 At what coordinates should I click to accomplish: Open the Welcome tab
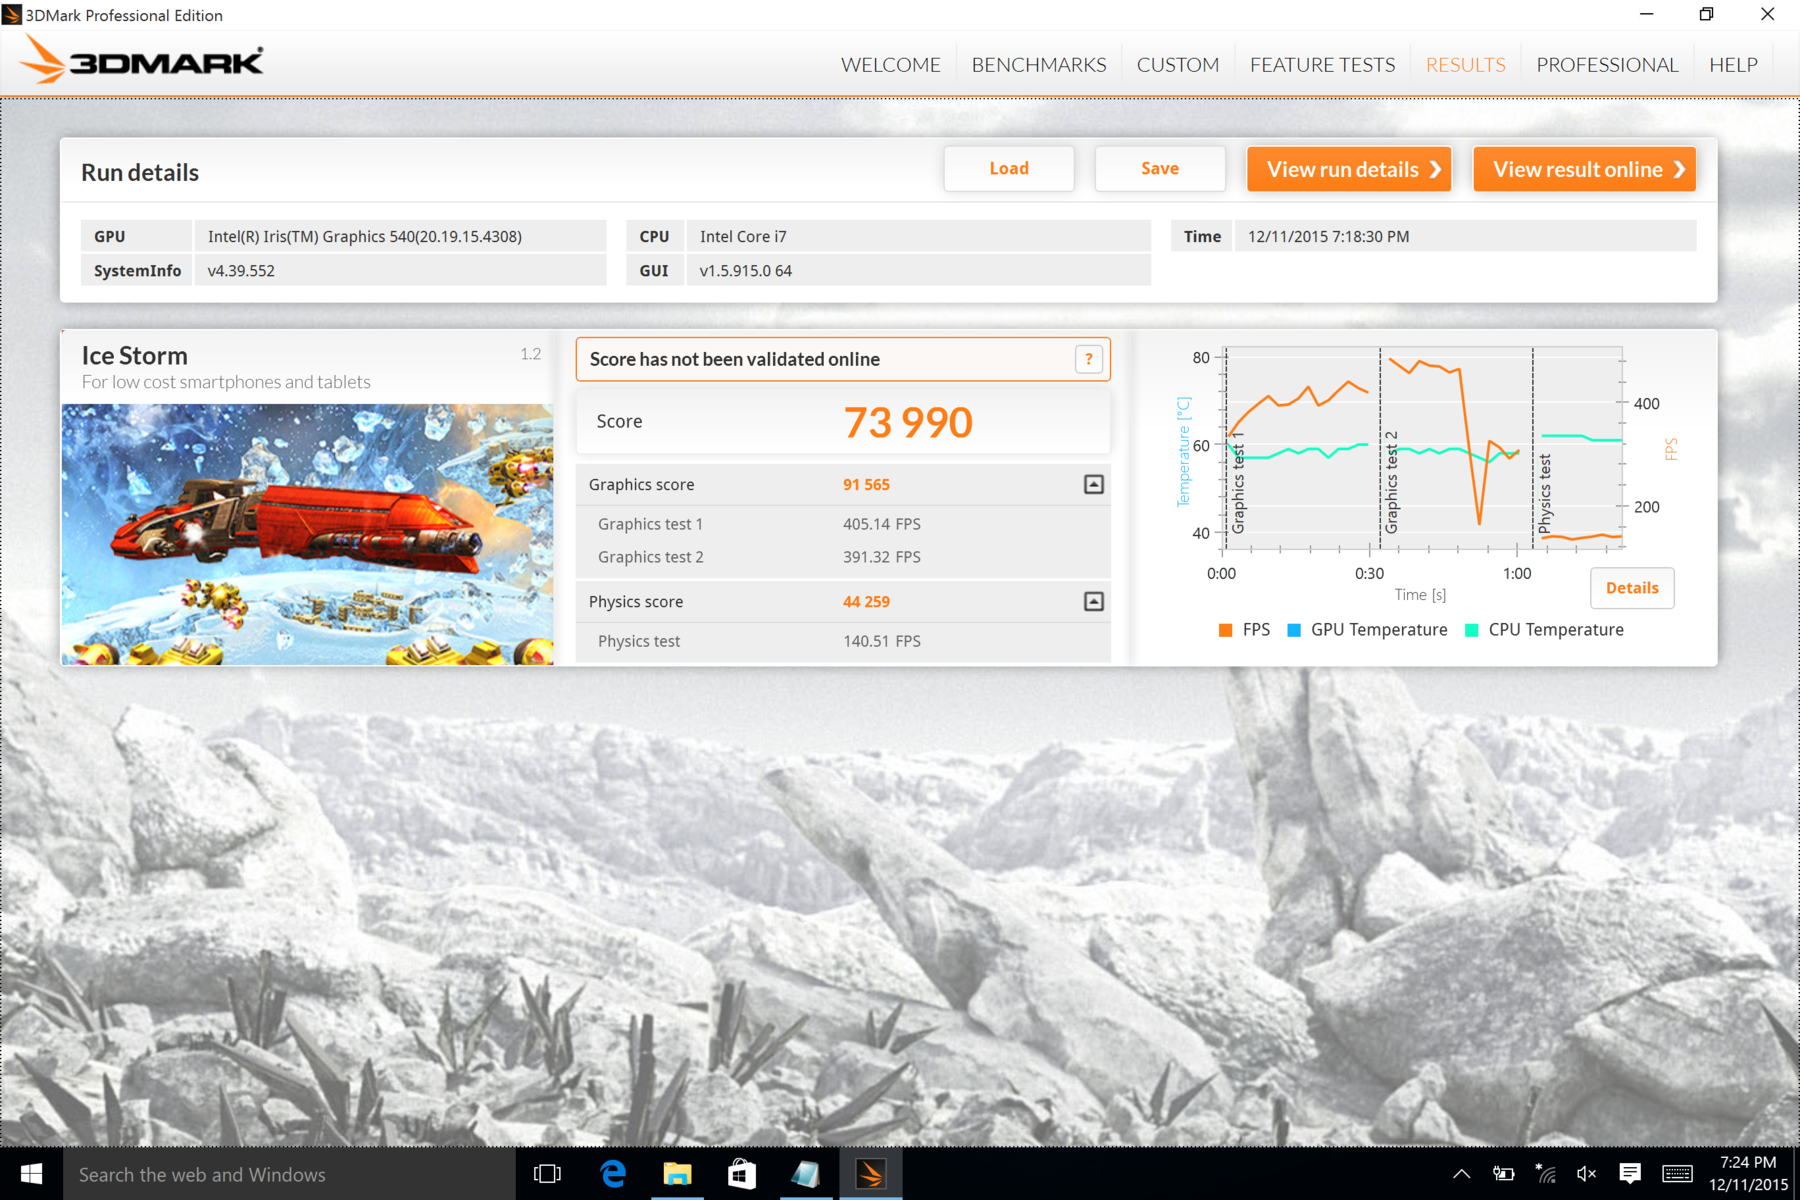click(x=890, y=65)
